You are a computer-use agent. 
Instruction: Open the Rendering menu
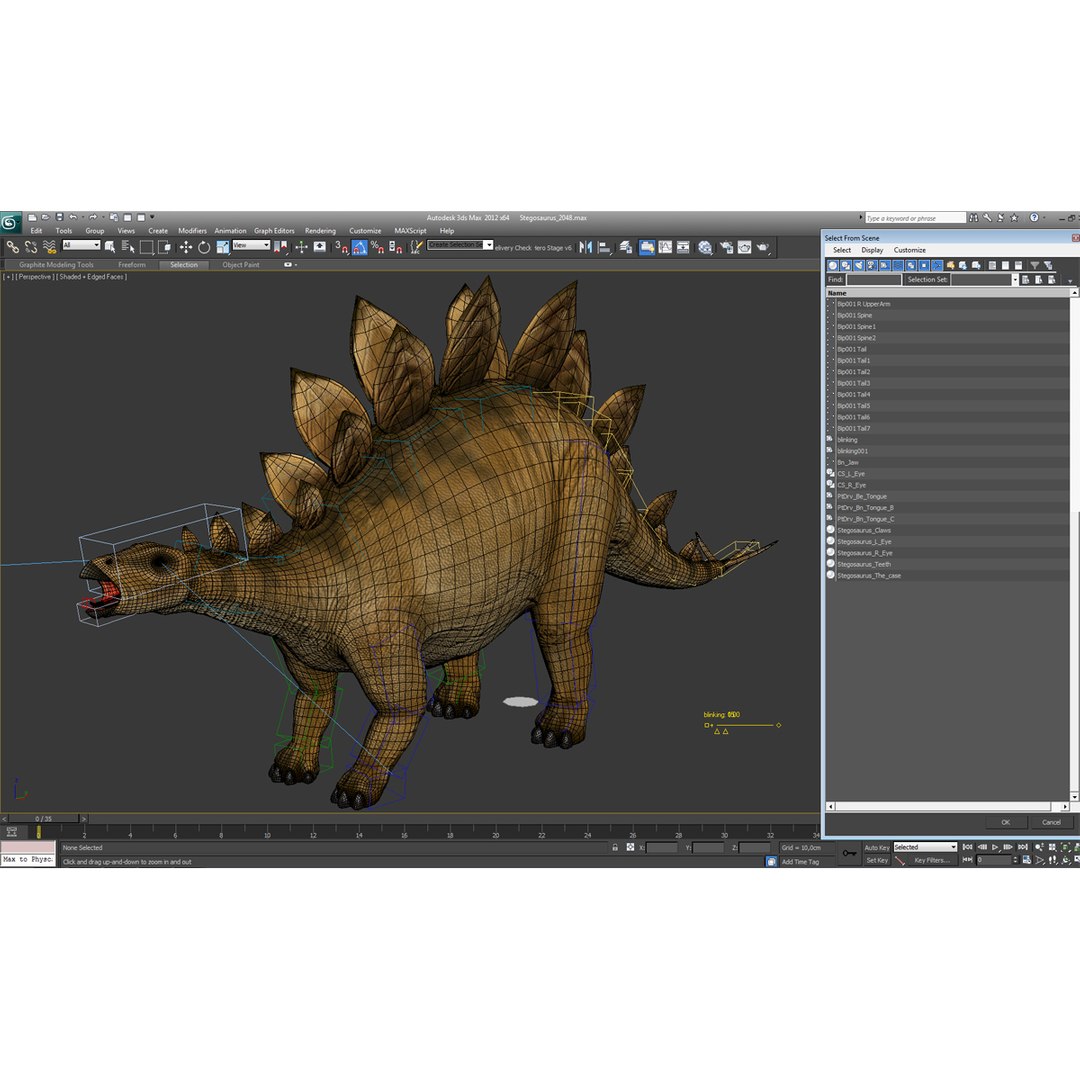tap(320, 231)
